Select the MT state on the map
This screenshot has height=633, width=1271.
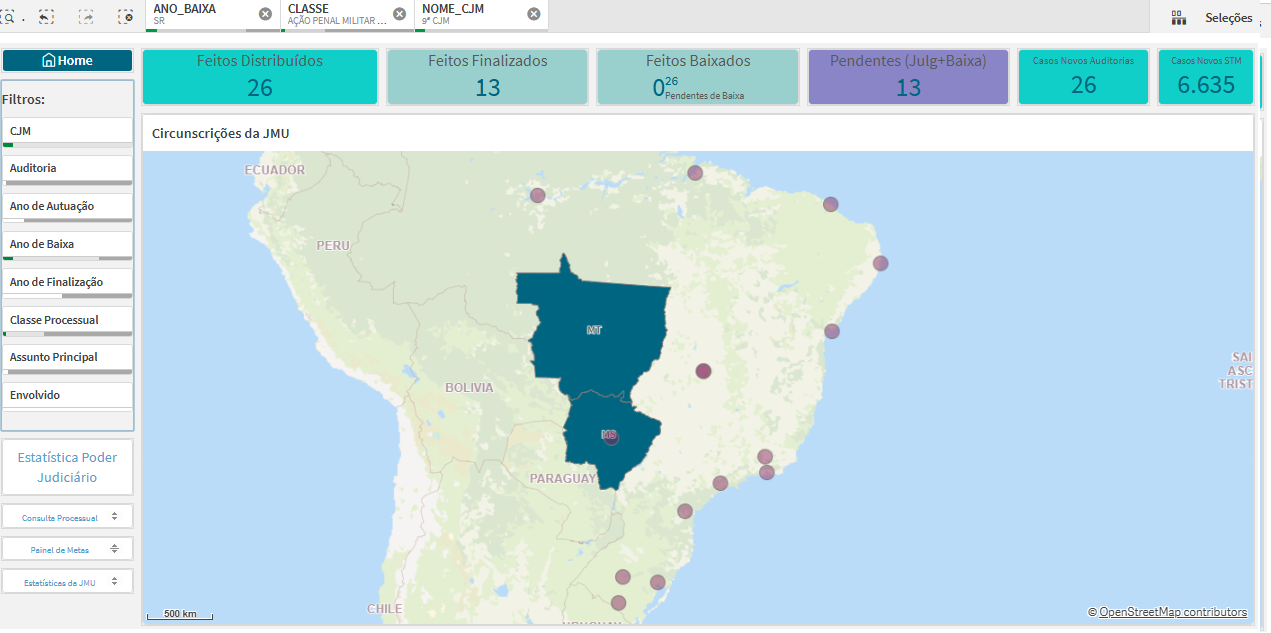tap(594, 329)
